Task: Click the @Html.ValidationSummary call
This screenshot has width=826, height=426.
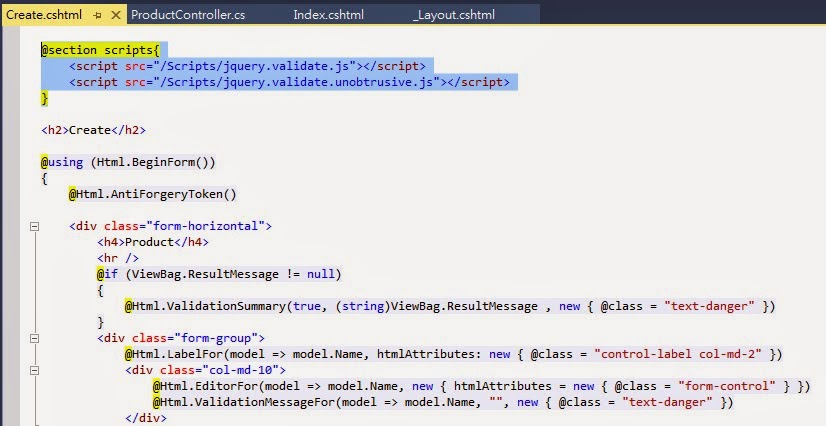Action: pyautogui.click(x=450, y=306)
